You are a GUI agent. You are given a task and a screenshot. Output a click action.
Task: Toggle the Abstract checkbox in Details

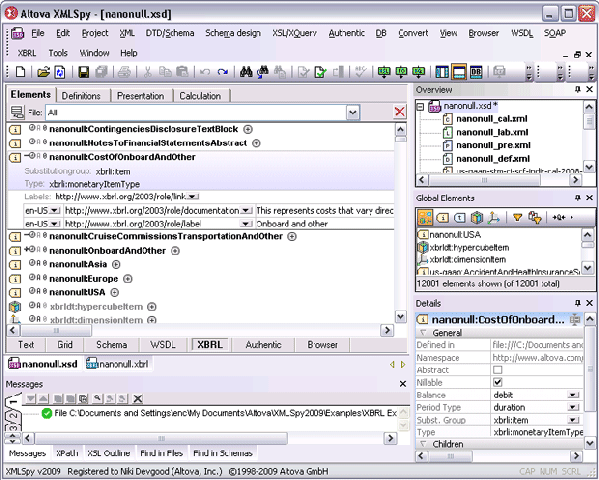[497, 370]
